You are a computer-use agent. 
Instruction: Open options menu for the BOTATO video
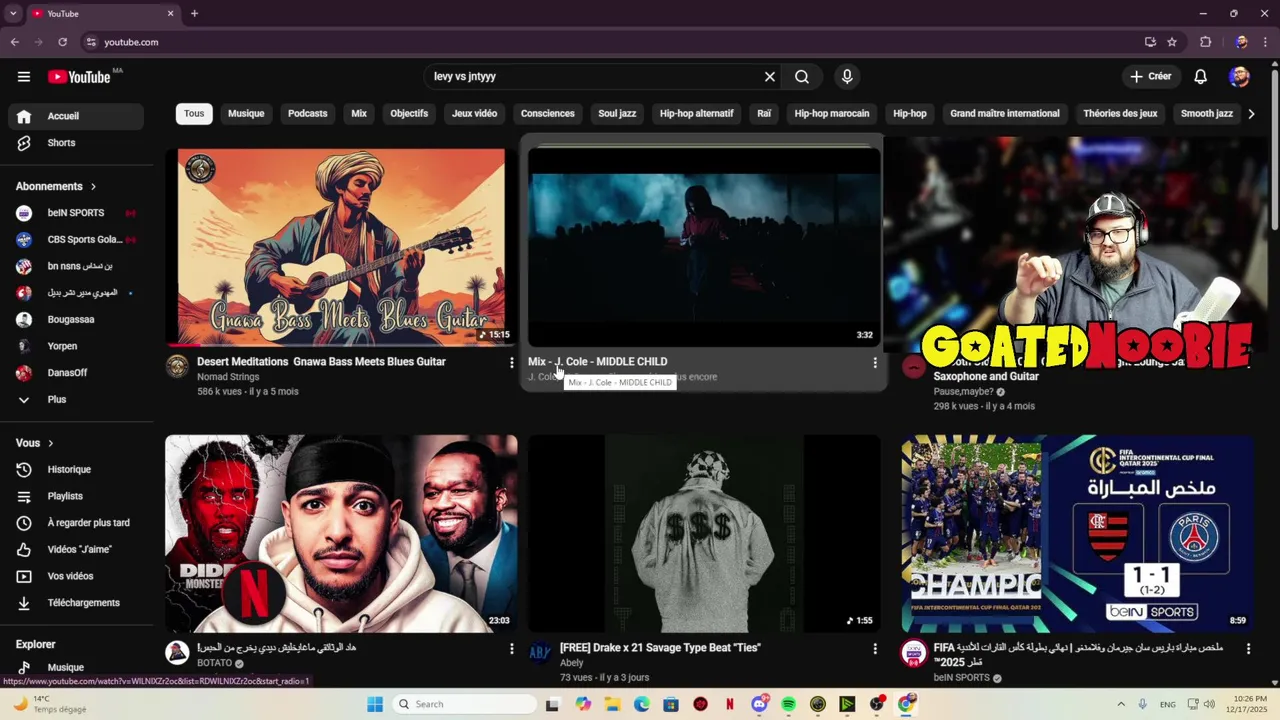tap(511, 649)
